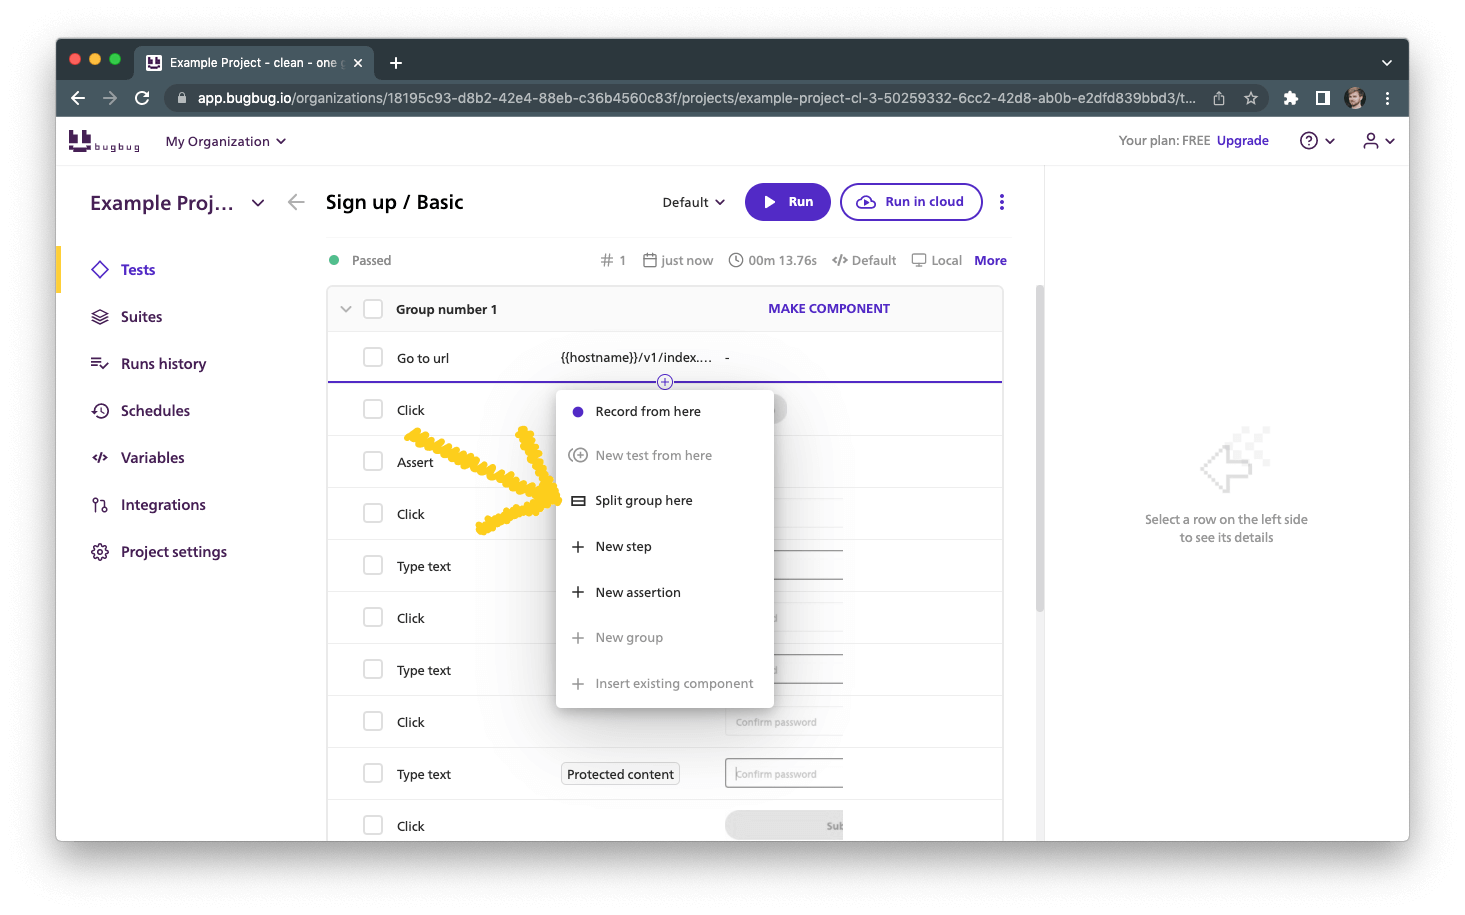Collapse Group number 1 with its chevron
Viewport: 1465px width, 915px height.
click(346, 309)
